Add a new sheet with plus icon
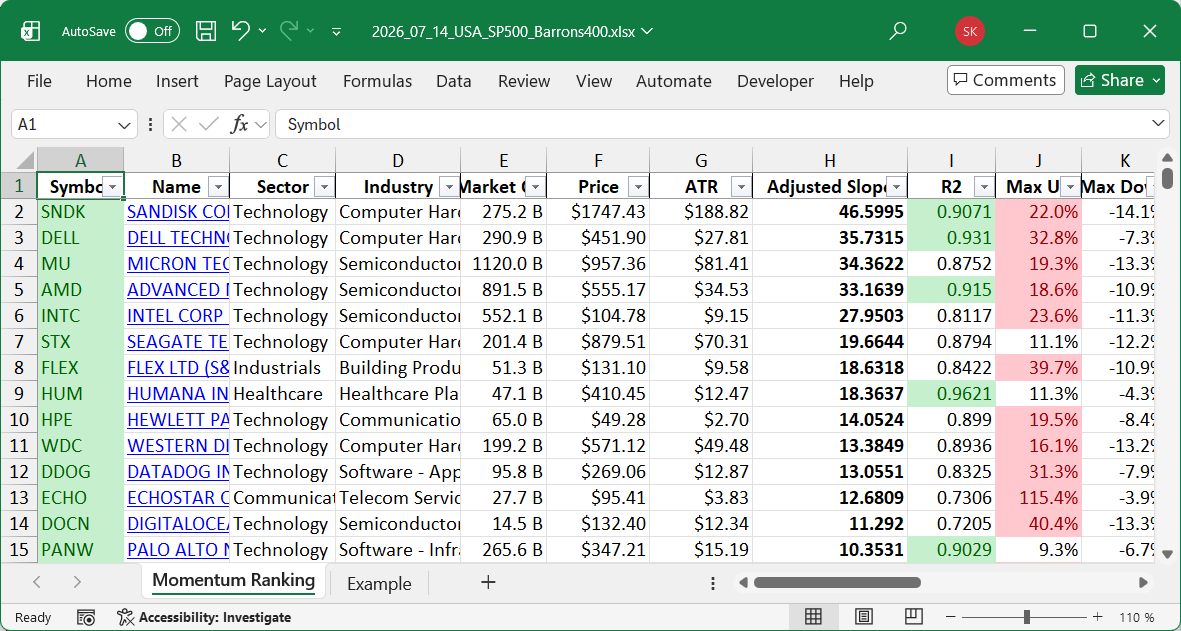The width and height of the screenshot is (1181, 631). click(x=488, y=582)
